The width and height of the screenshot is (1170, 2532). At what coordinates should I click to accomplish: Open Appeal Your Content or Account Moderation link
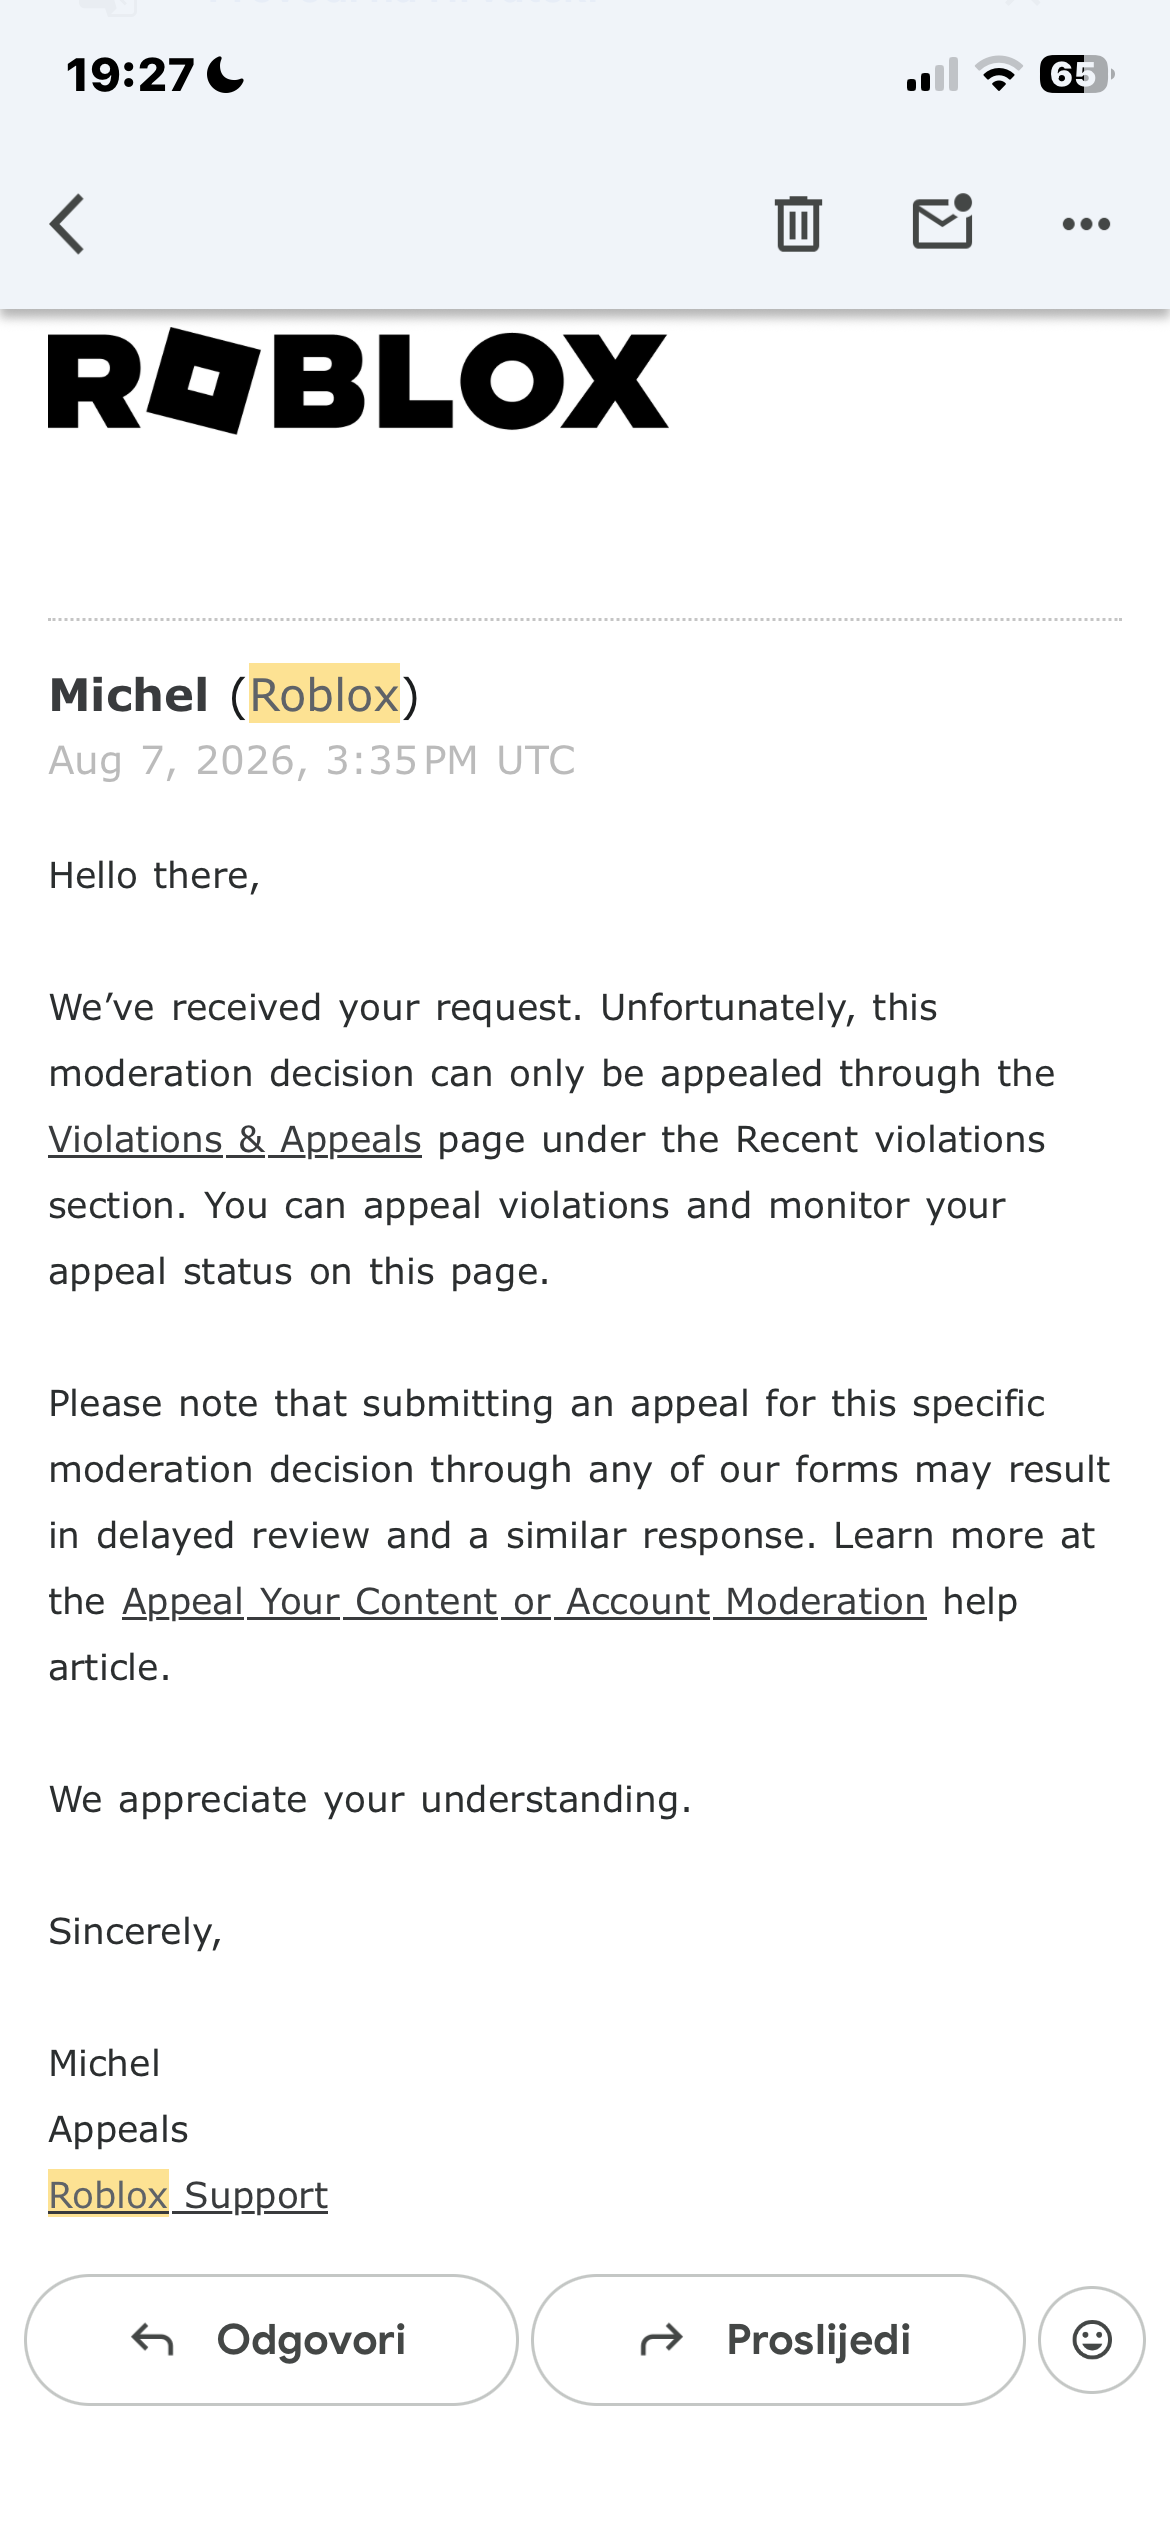point(524,1602)
